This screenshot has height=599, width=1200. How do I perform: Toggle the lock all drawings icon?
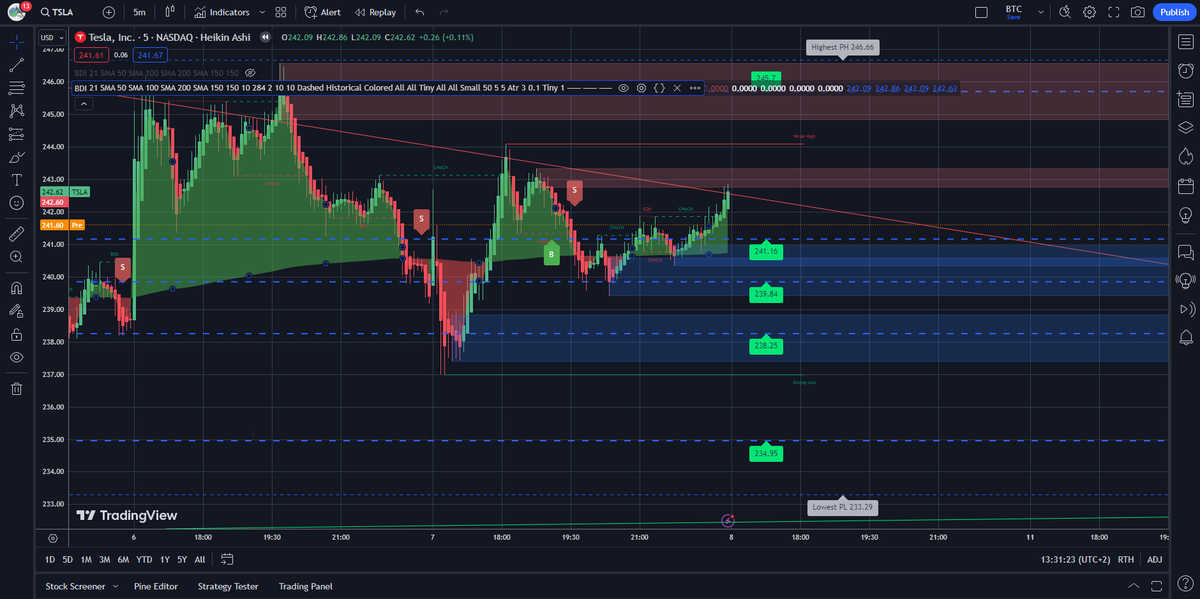point(16,334)
